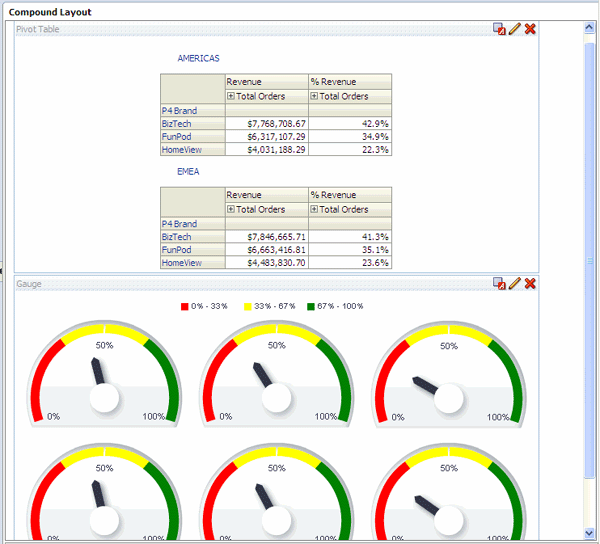The width and height of the screenshot is (600, 544).
Task: Expand Total Orders under % Revenue in AMERICAS table
Action: pyautogui.click(x=314, y=96)
